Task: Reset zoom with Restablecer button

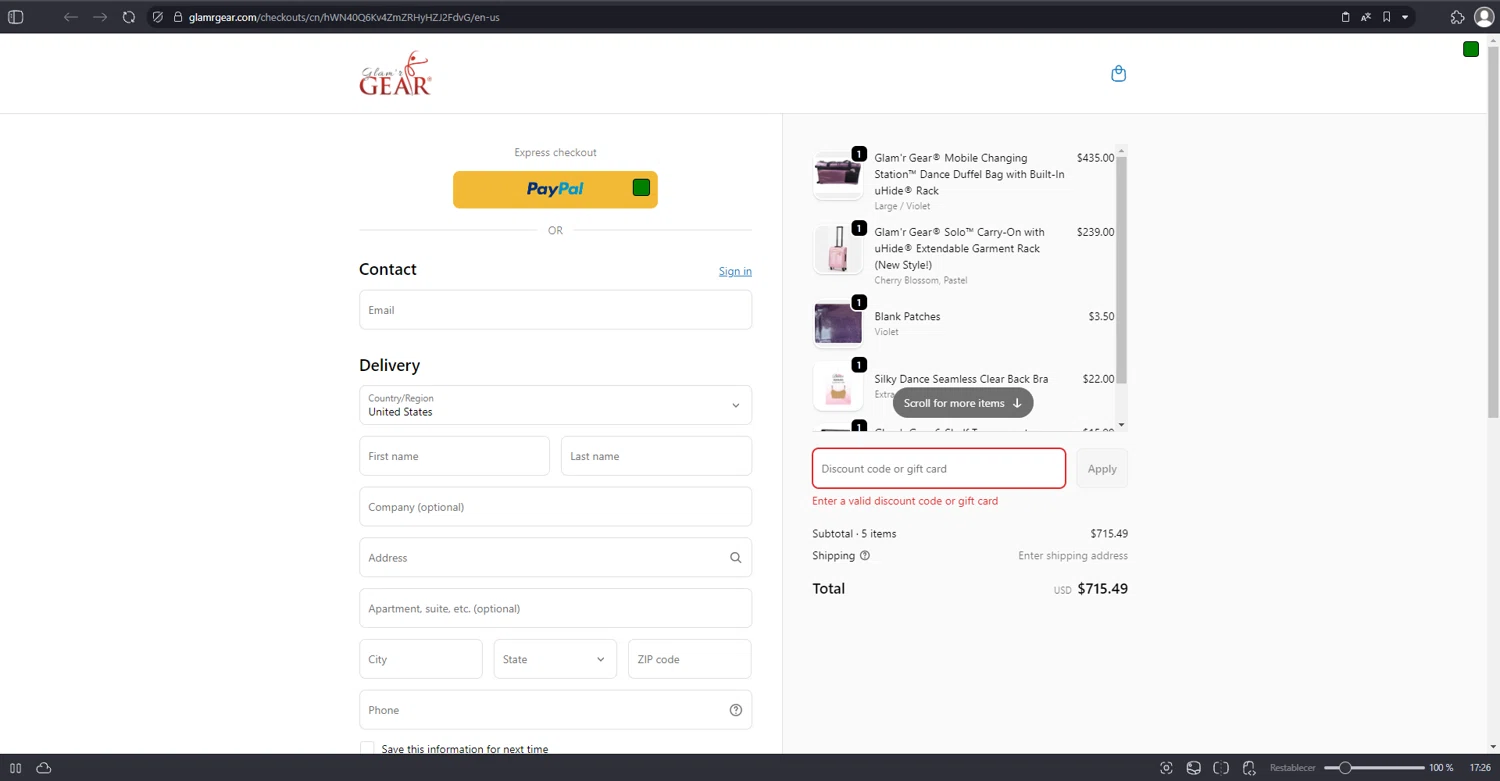Action: click(1292, 768)
